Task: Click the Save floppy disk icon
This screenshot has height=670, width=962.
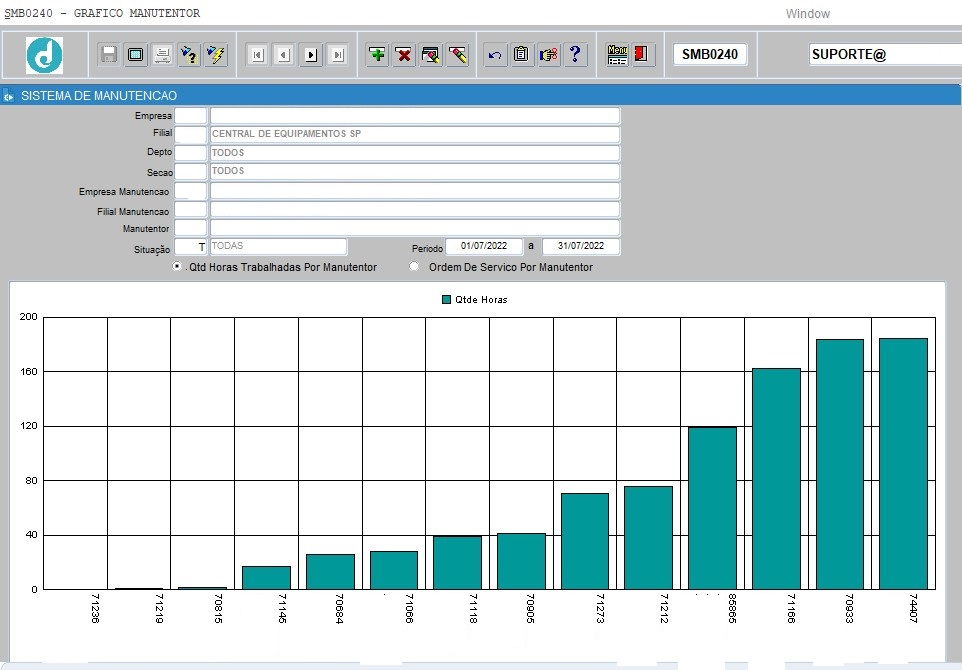Action: 109,55
